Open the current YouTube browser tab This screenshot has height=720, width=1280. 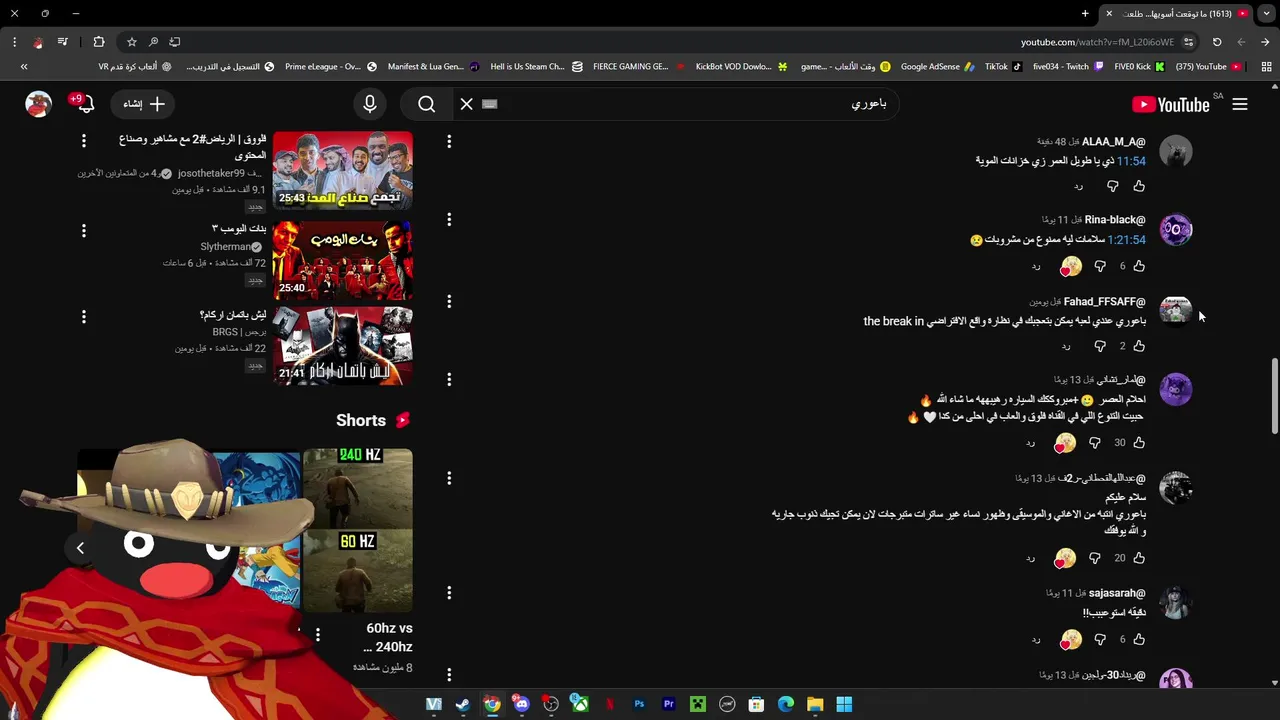[x=1176, y=13]
